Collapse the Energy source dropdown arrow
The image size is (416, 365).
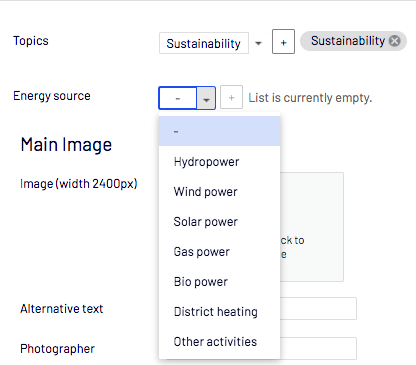click(x=206, y=98)
